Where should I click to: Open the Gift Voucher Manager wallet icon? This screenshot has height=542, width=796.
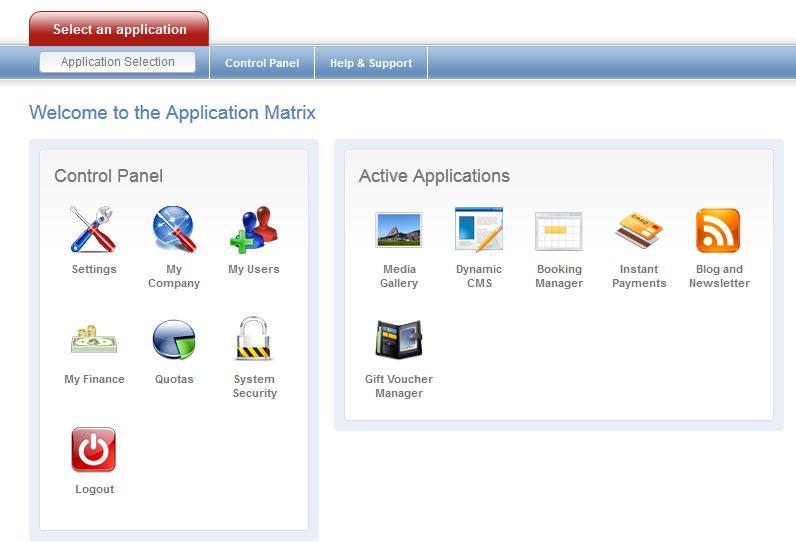[x=399, y=340]
